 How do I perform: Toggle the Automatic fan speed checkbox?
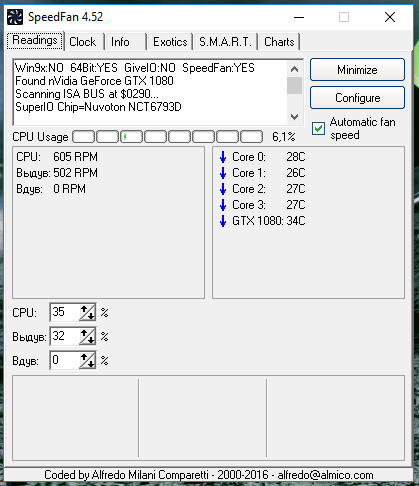(318, 128)
